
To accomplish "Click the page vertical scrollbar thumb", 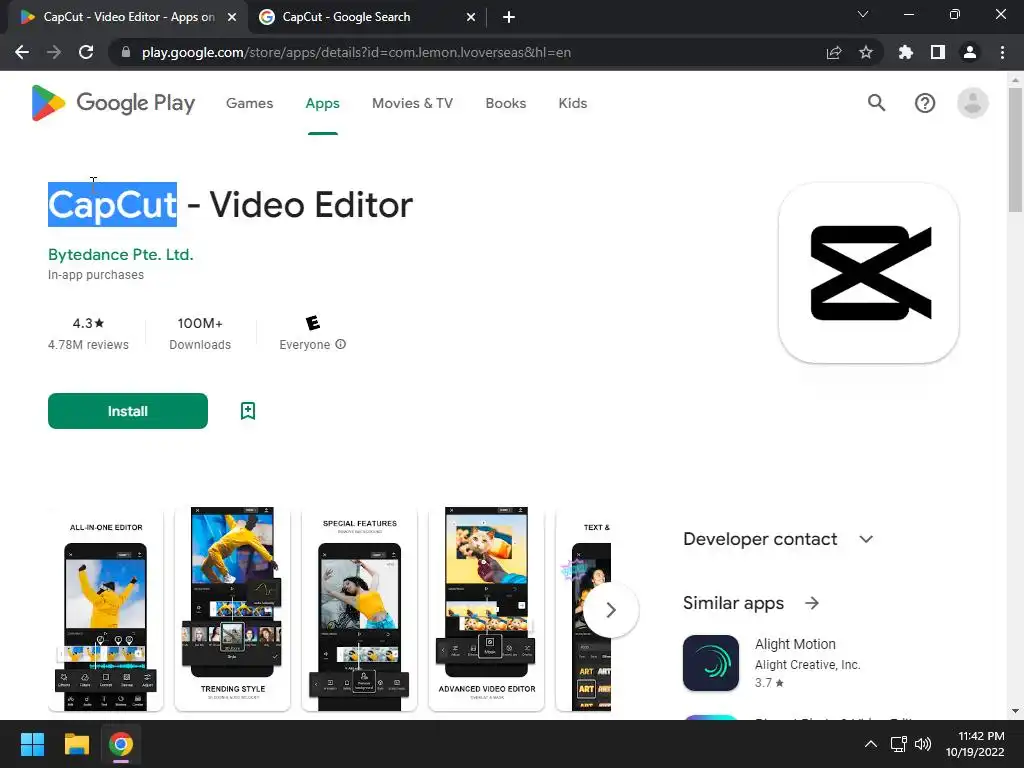I will [x=1015, y=150].
